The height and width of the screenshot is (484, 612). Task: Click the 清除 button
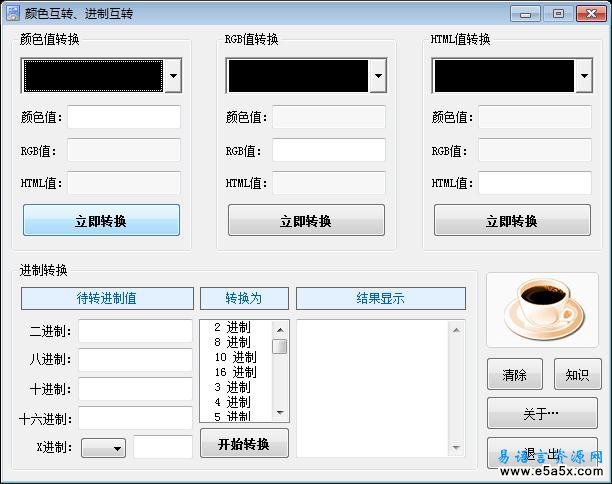tap(514, 375)
